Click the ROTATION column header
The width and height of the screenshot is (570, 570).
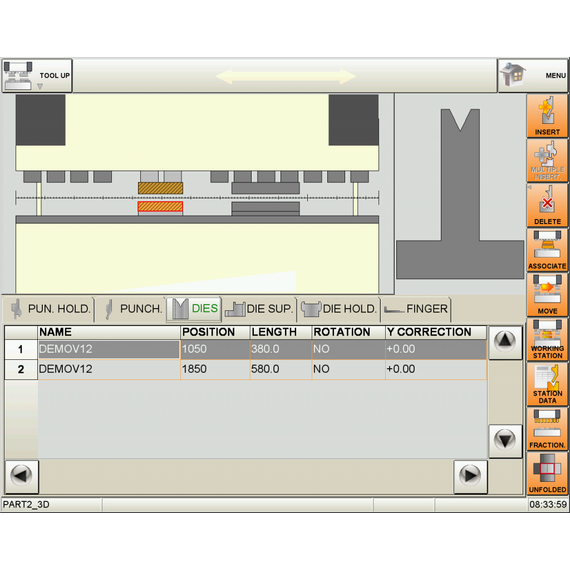(x=349, y=332)
